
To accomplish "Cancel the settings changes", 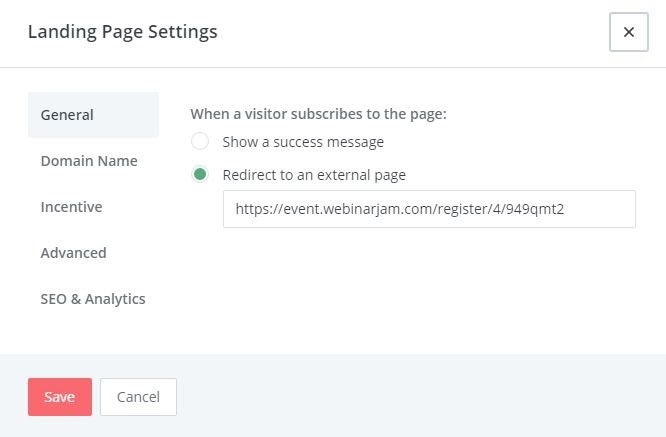I will [138, 397].
